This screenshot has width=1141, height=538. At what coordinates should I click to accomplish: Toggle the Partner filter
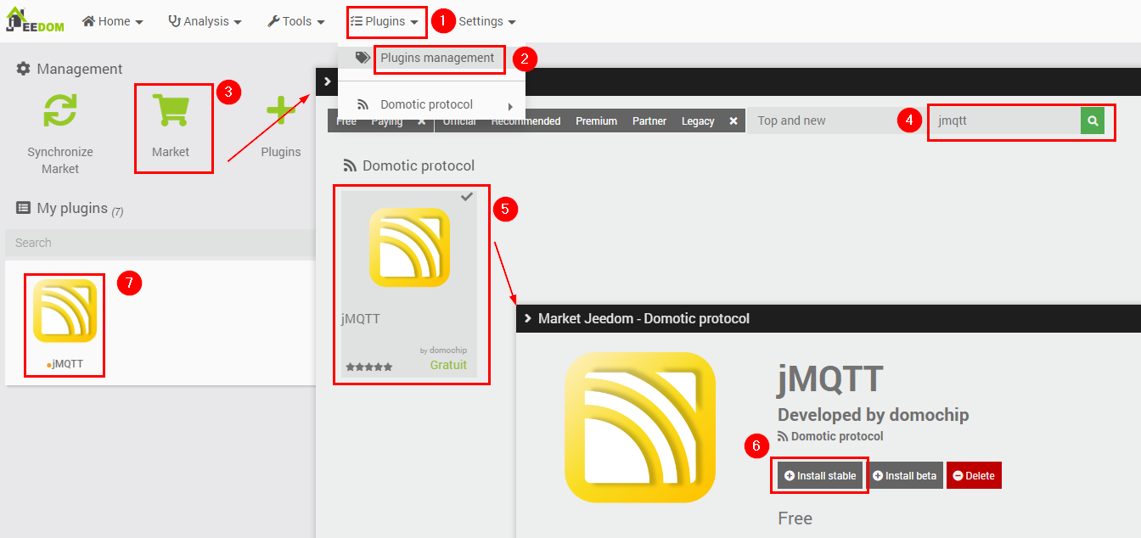point(649,121)
